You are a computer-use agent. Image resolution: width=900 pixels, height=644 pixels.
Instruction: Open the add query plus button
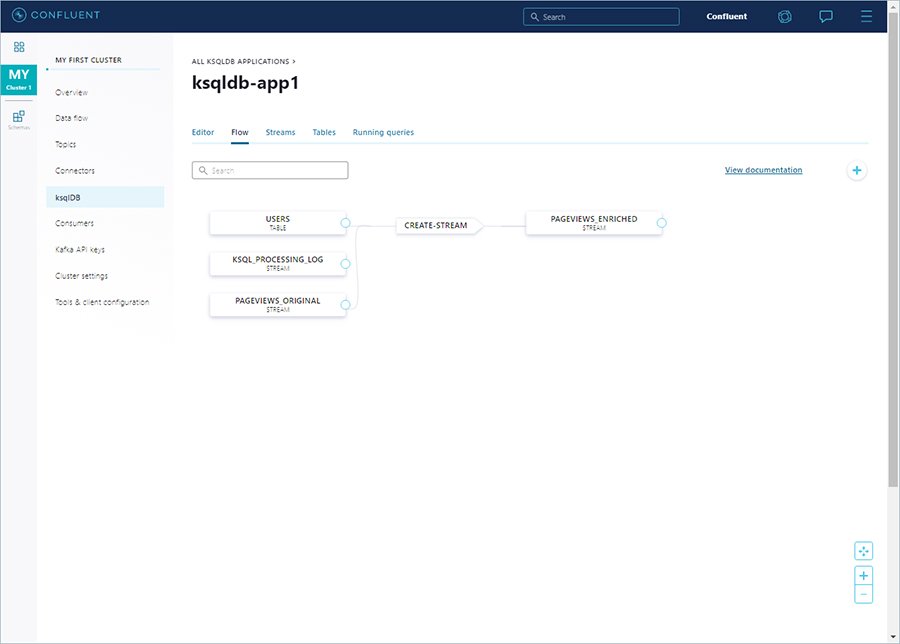pos(857,170)
